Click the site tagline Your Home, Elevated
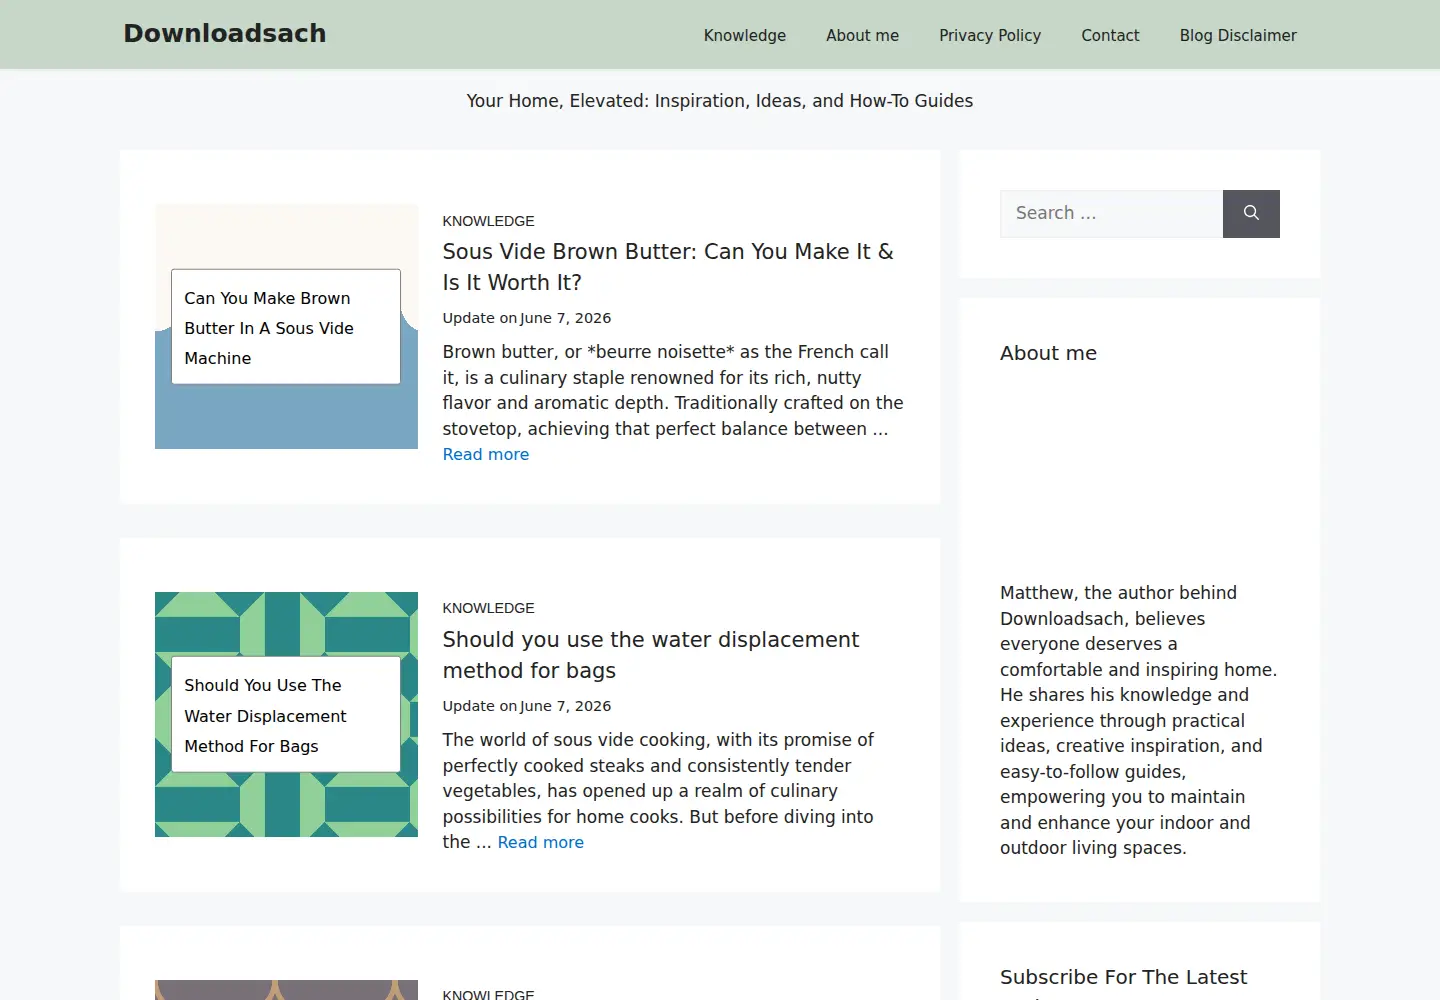This screenshot has height=1000, width=1440. point(720,101)
